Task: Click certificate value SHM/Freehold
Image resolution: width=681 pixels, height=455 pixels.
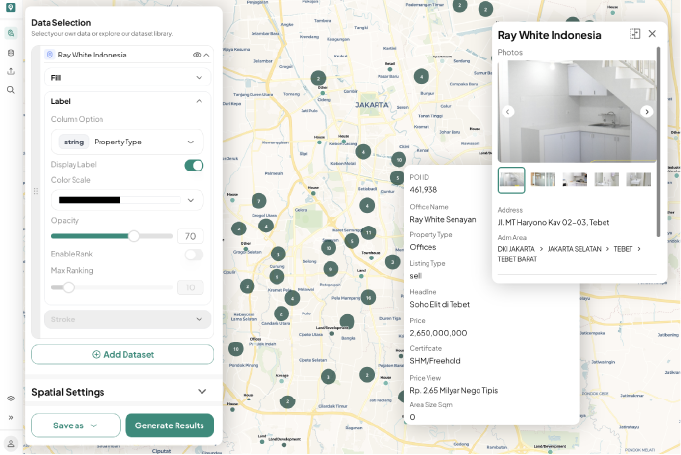Action: 435,361
